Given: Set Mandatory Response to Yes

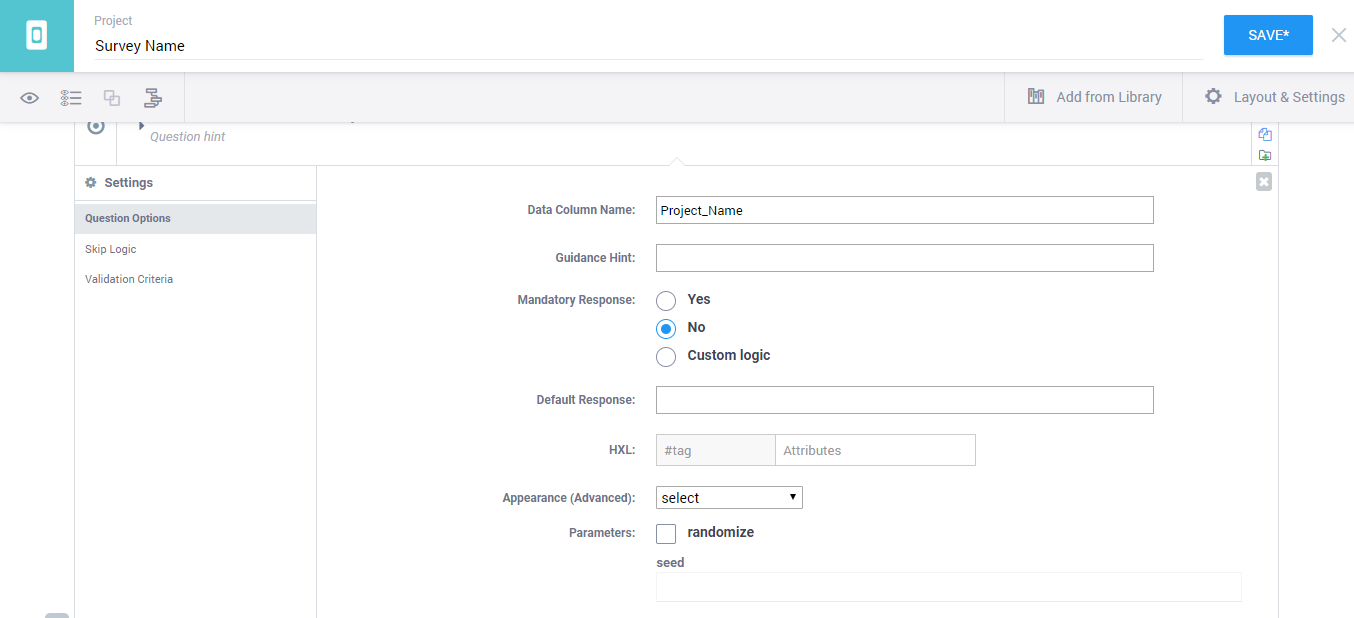Looking at the screenshot, I should (666, 300).
